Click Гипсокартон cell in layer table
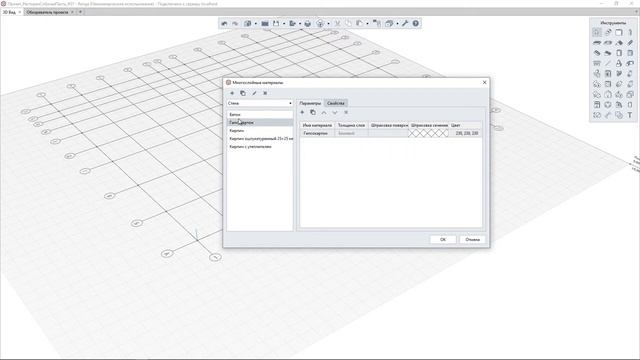640x360 pixels. (318, 133)
